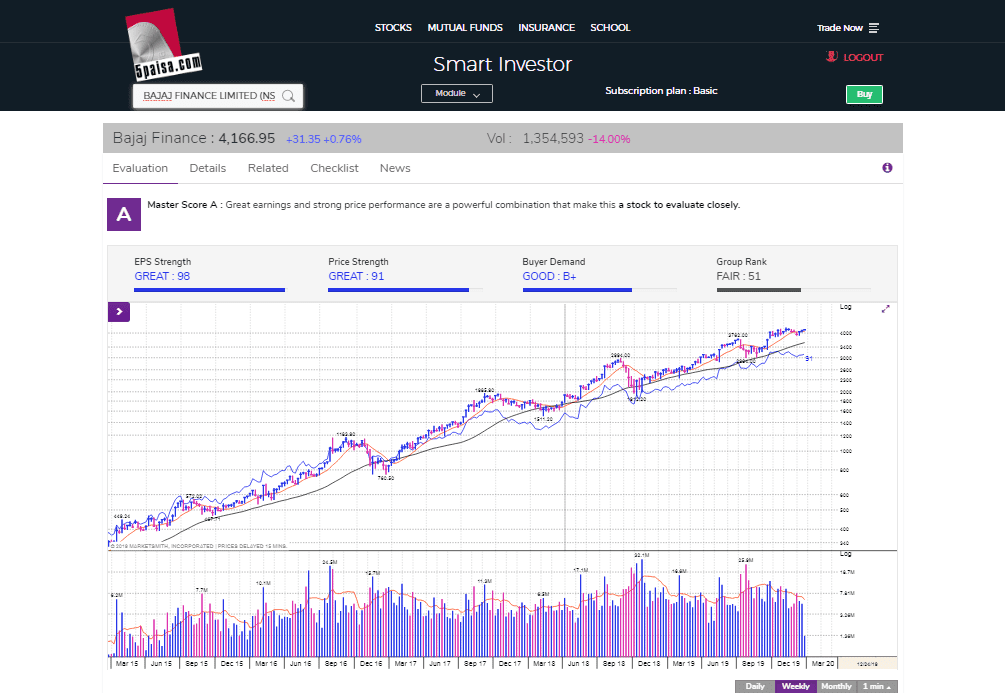Click 'Subscription plan : Basic' text
This screenshot has width=1005, height=693.
(x=661, y=90)
